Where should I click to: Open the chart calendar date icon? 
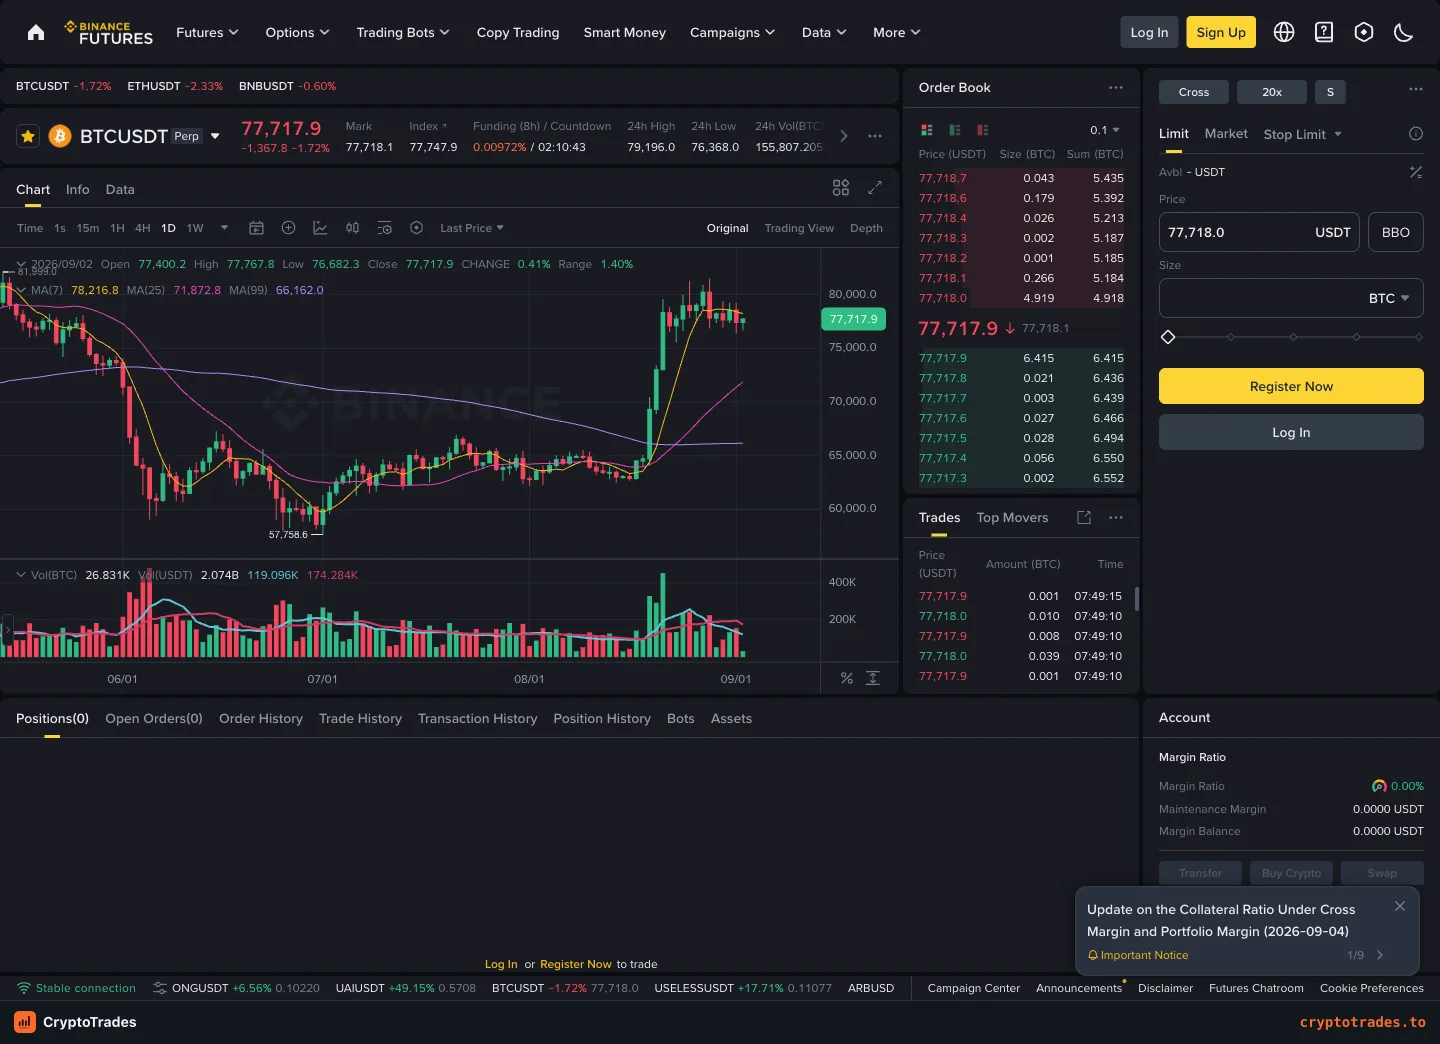256,228
